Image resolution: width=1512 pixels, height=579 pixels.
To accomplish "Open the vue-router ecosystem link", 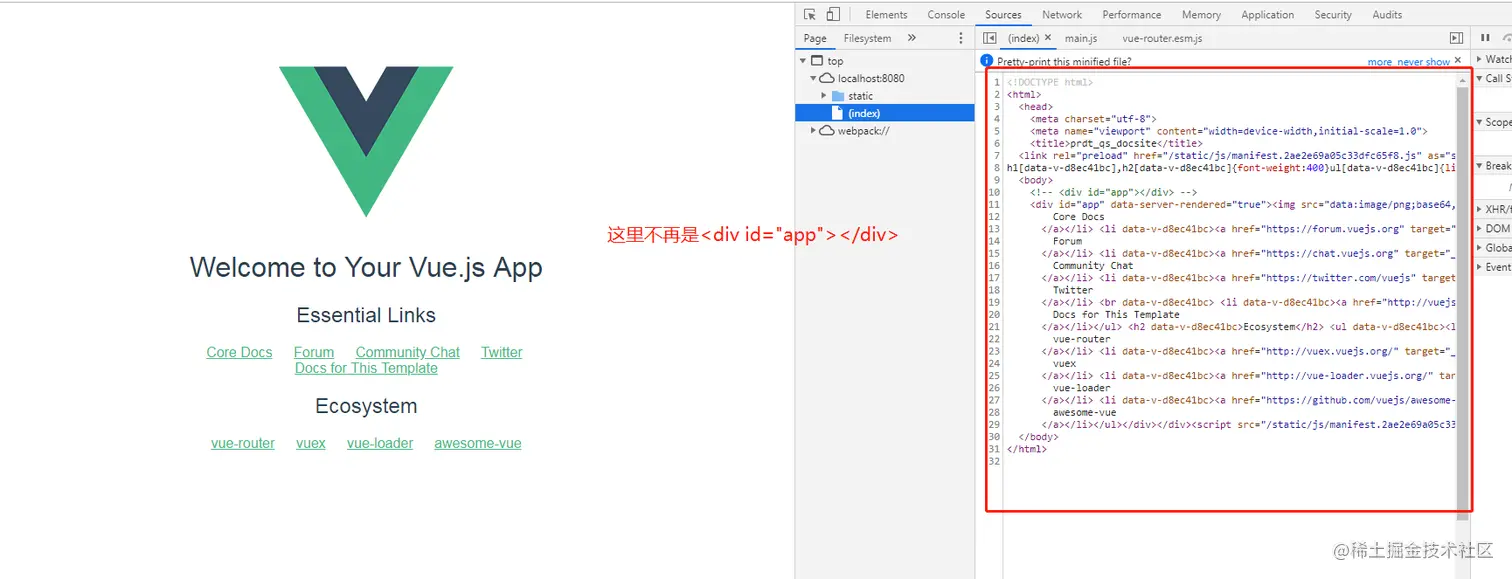I will pos(243,443).
